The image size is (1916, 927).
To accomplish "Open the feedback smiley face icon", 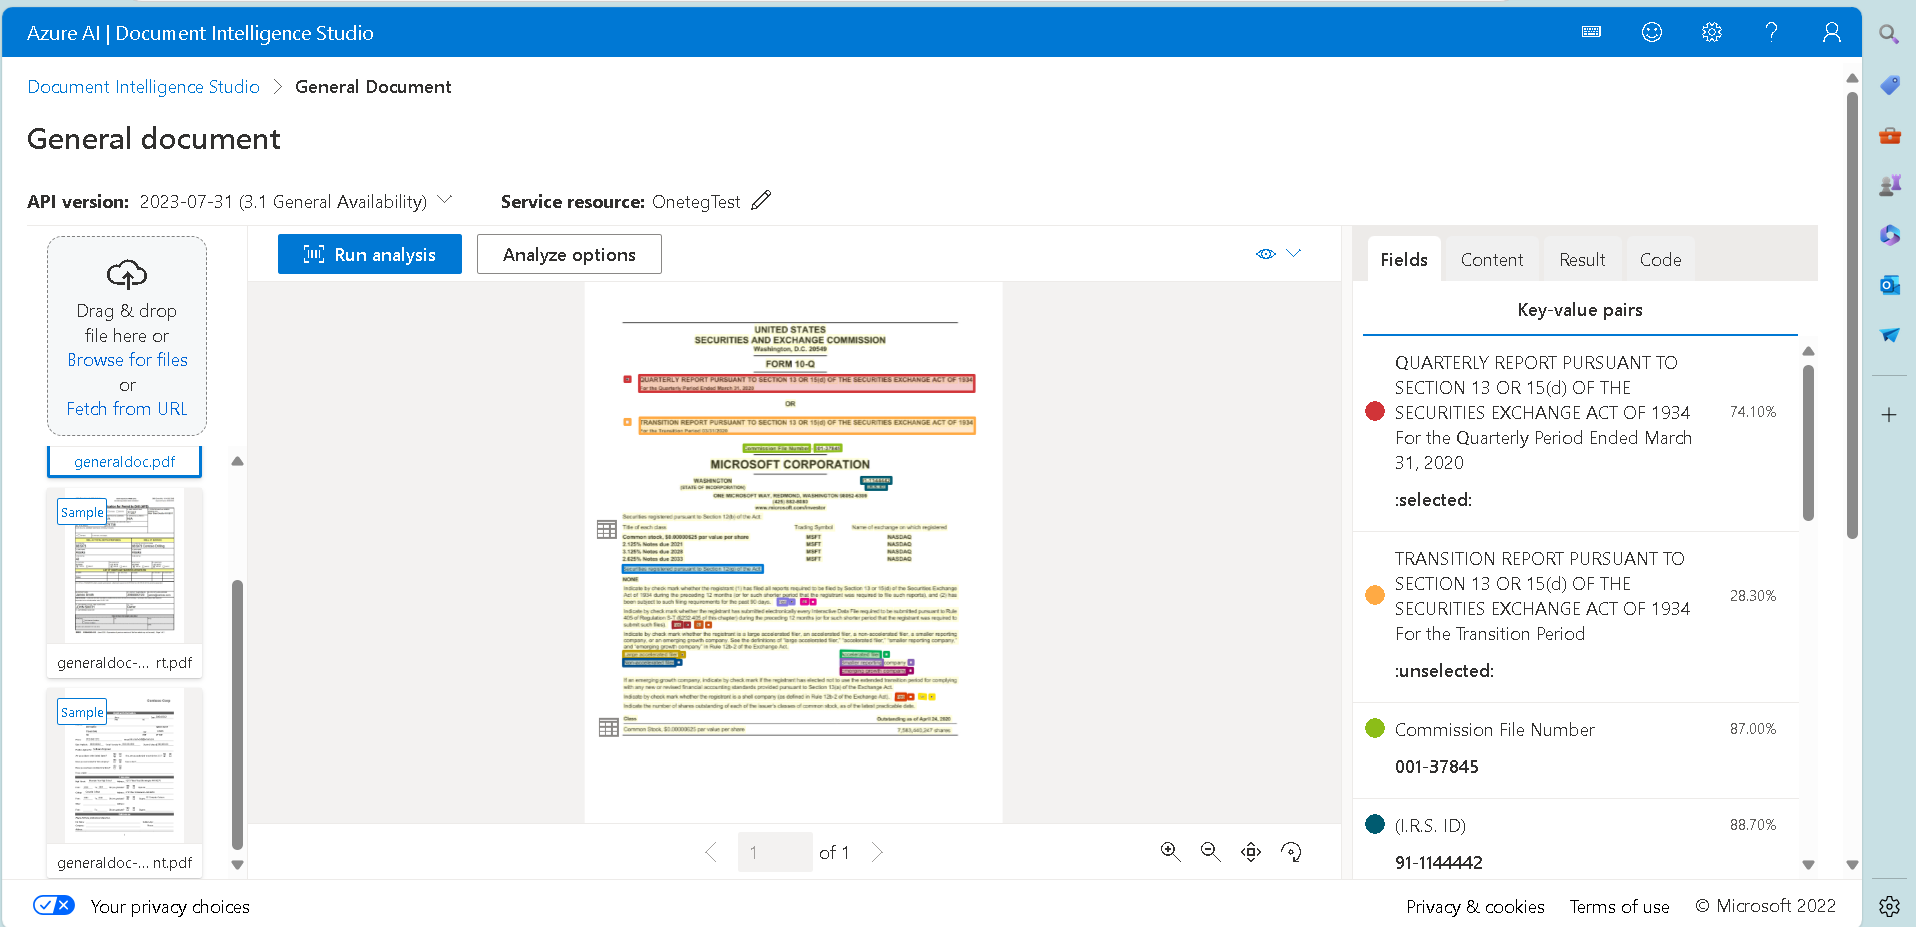I will 1652,32.
